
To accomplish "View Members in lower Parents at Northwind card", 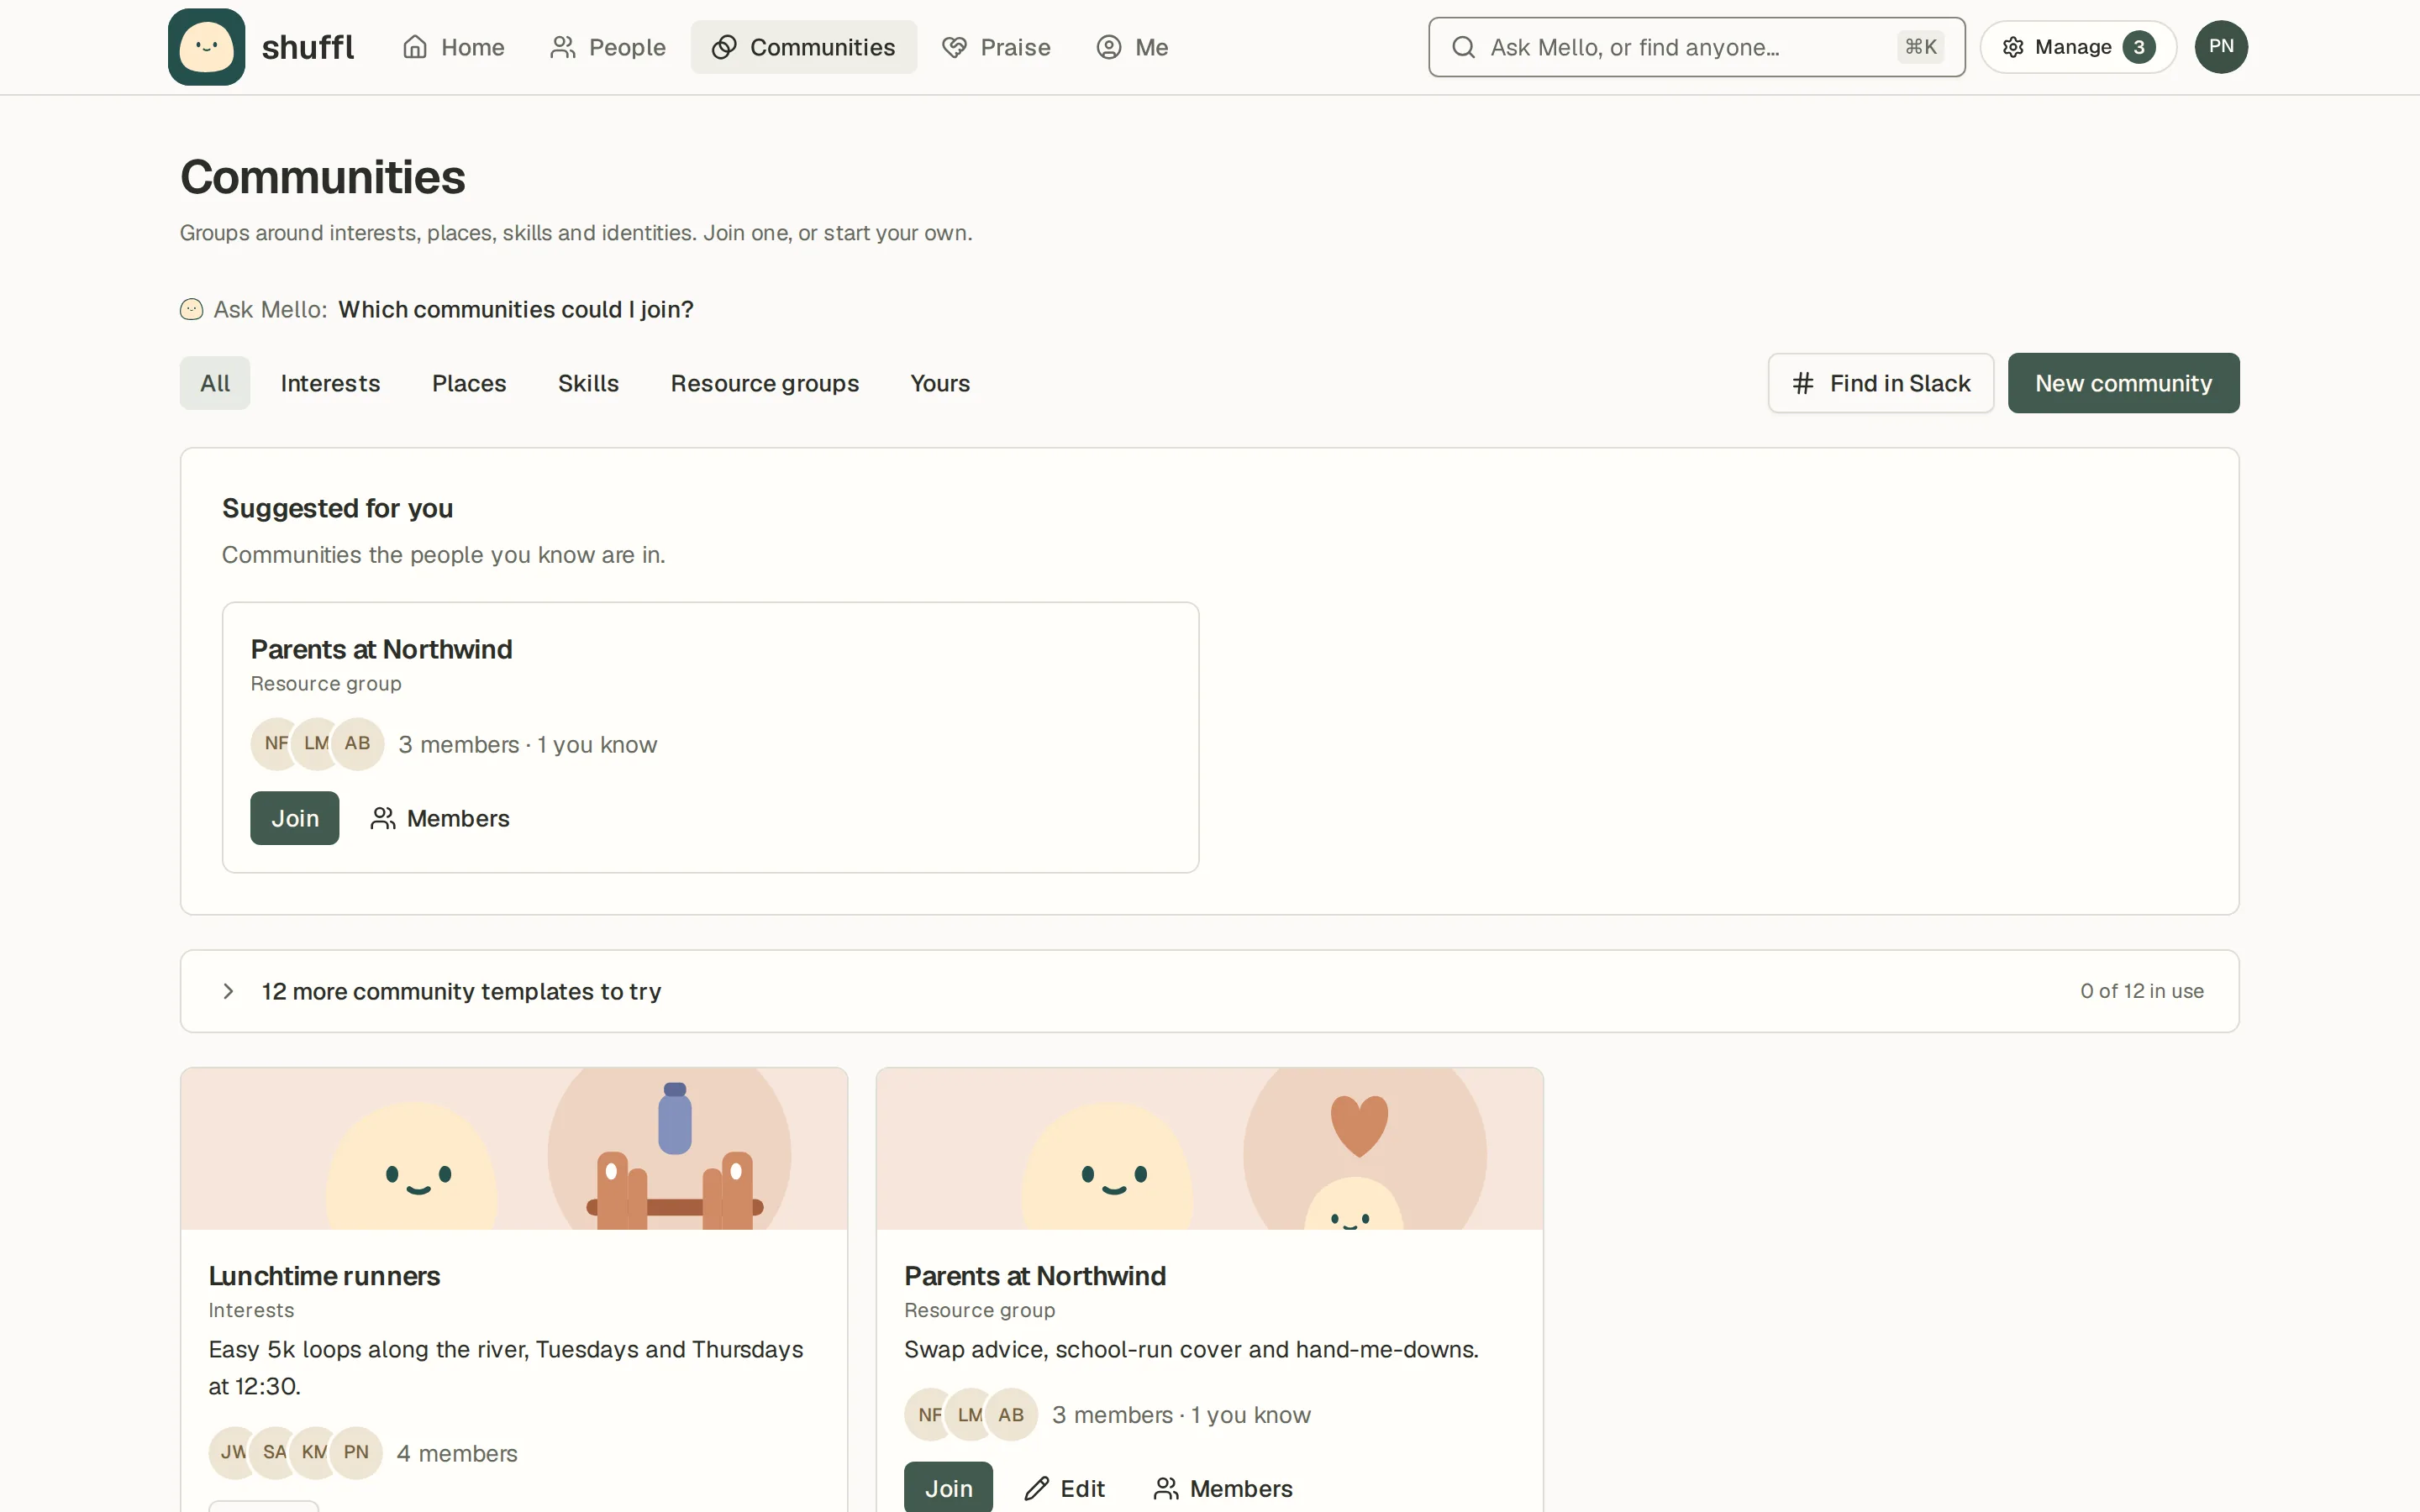I will [1223, 1488].
